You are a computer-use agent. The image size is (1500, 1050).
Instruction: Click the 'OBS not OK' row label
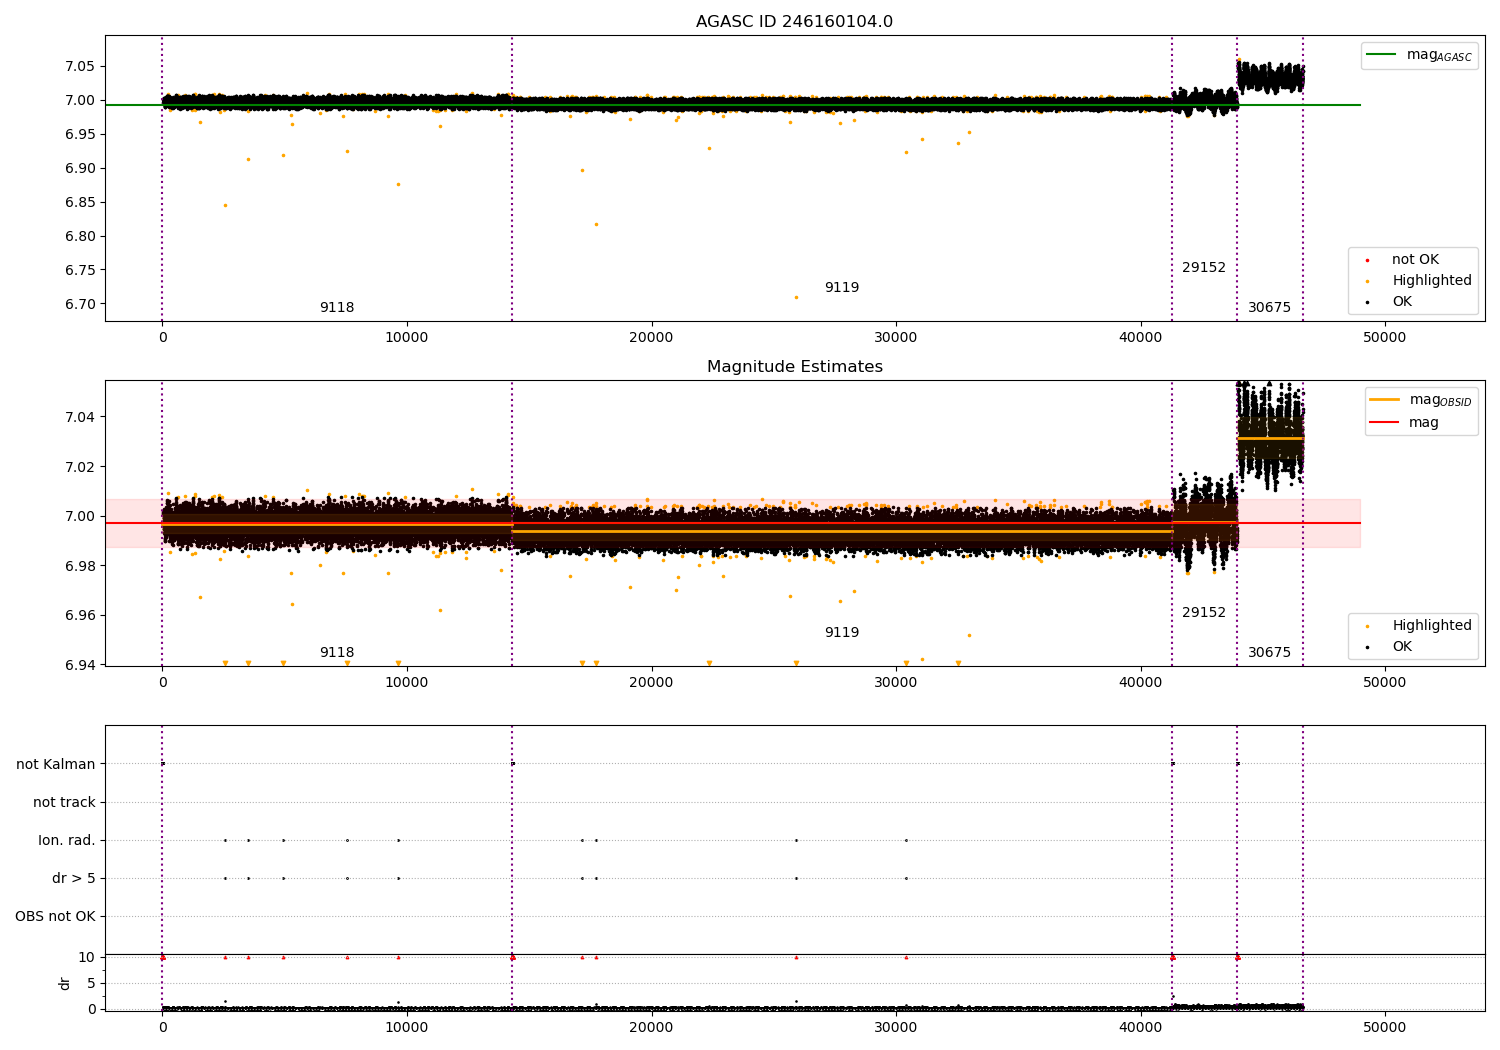[x=55, y=916]
